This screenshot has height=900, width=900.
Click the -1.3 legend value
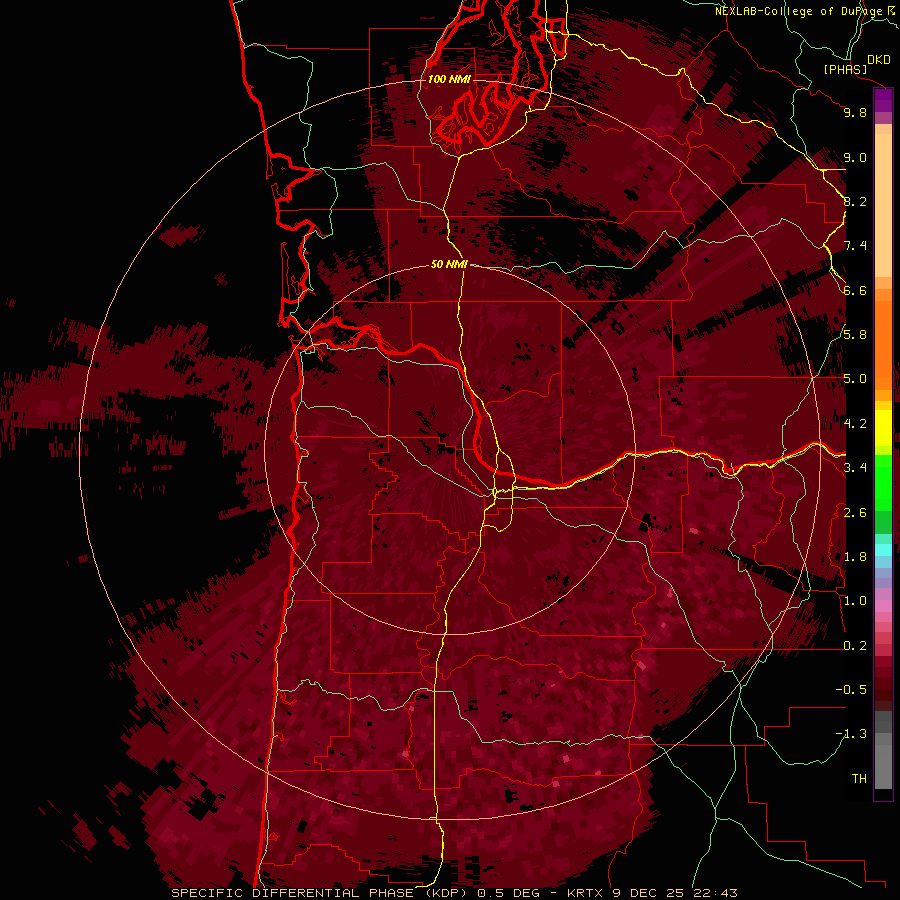(x=851, y=734)
